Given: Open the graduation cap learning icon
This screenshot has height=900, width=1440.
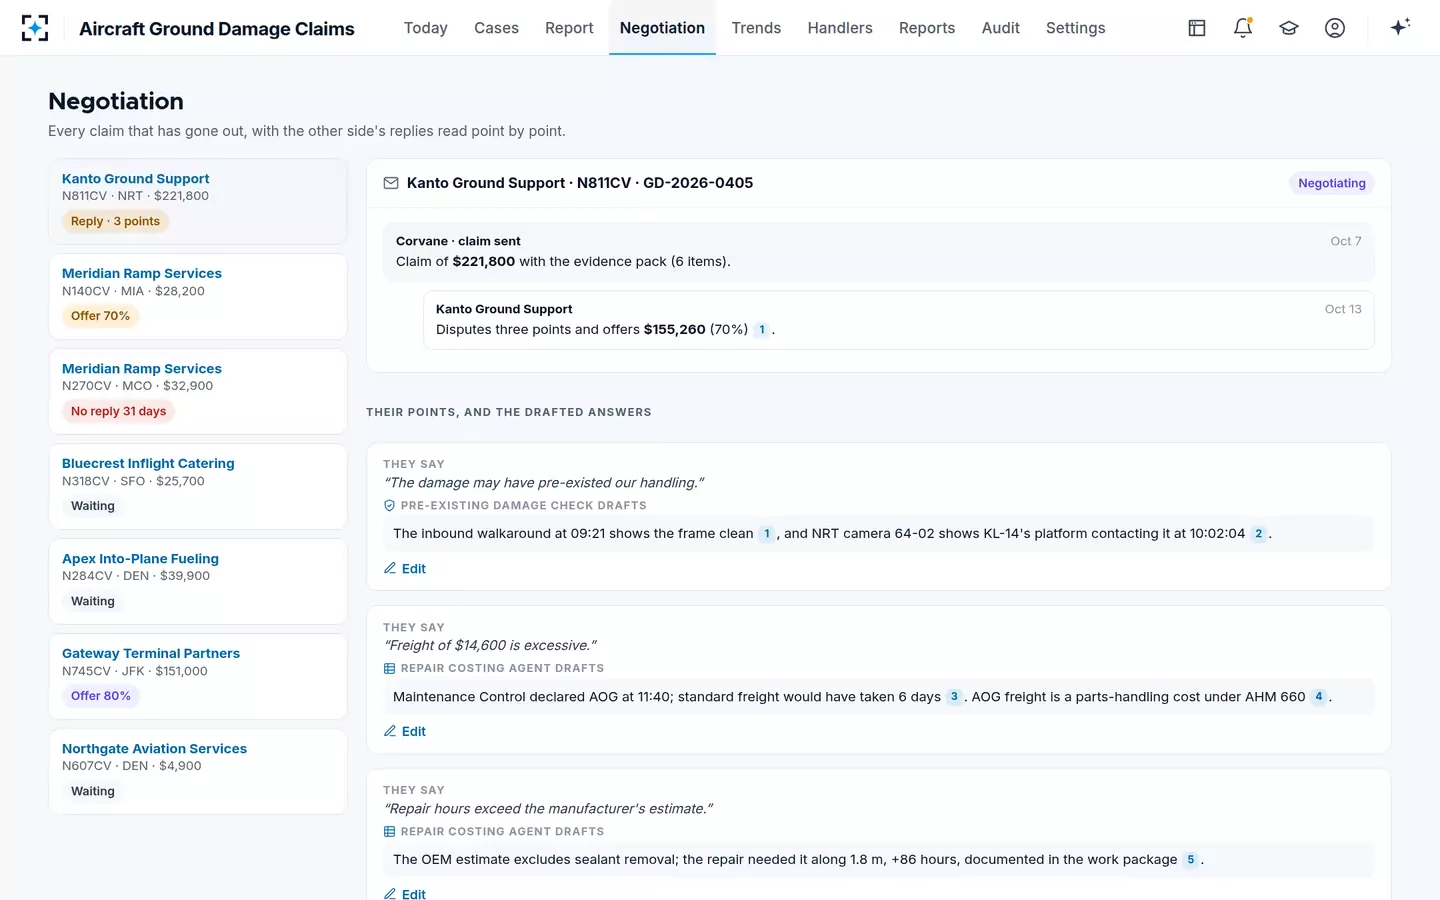Looking at the screenshot, I should (1289, 28).
